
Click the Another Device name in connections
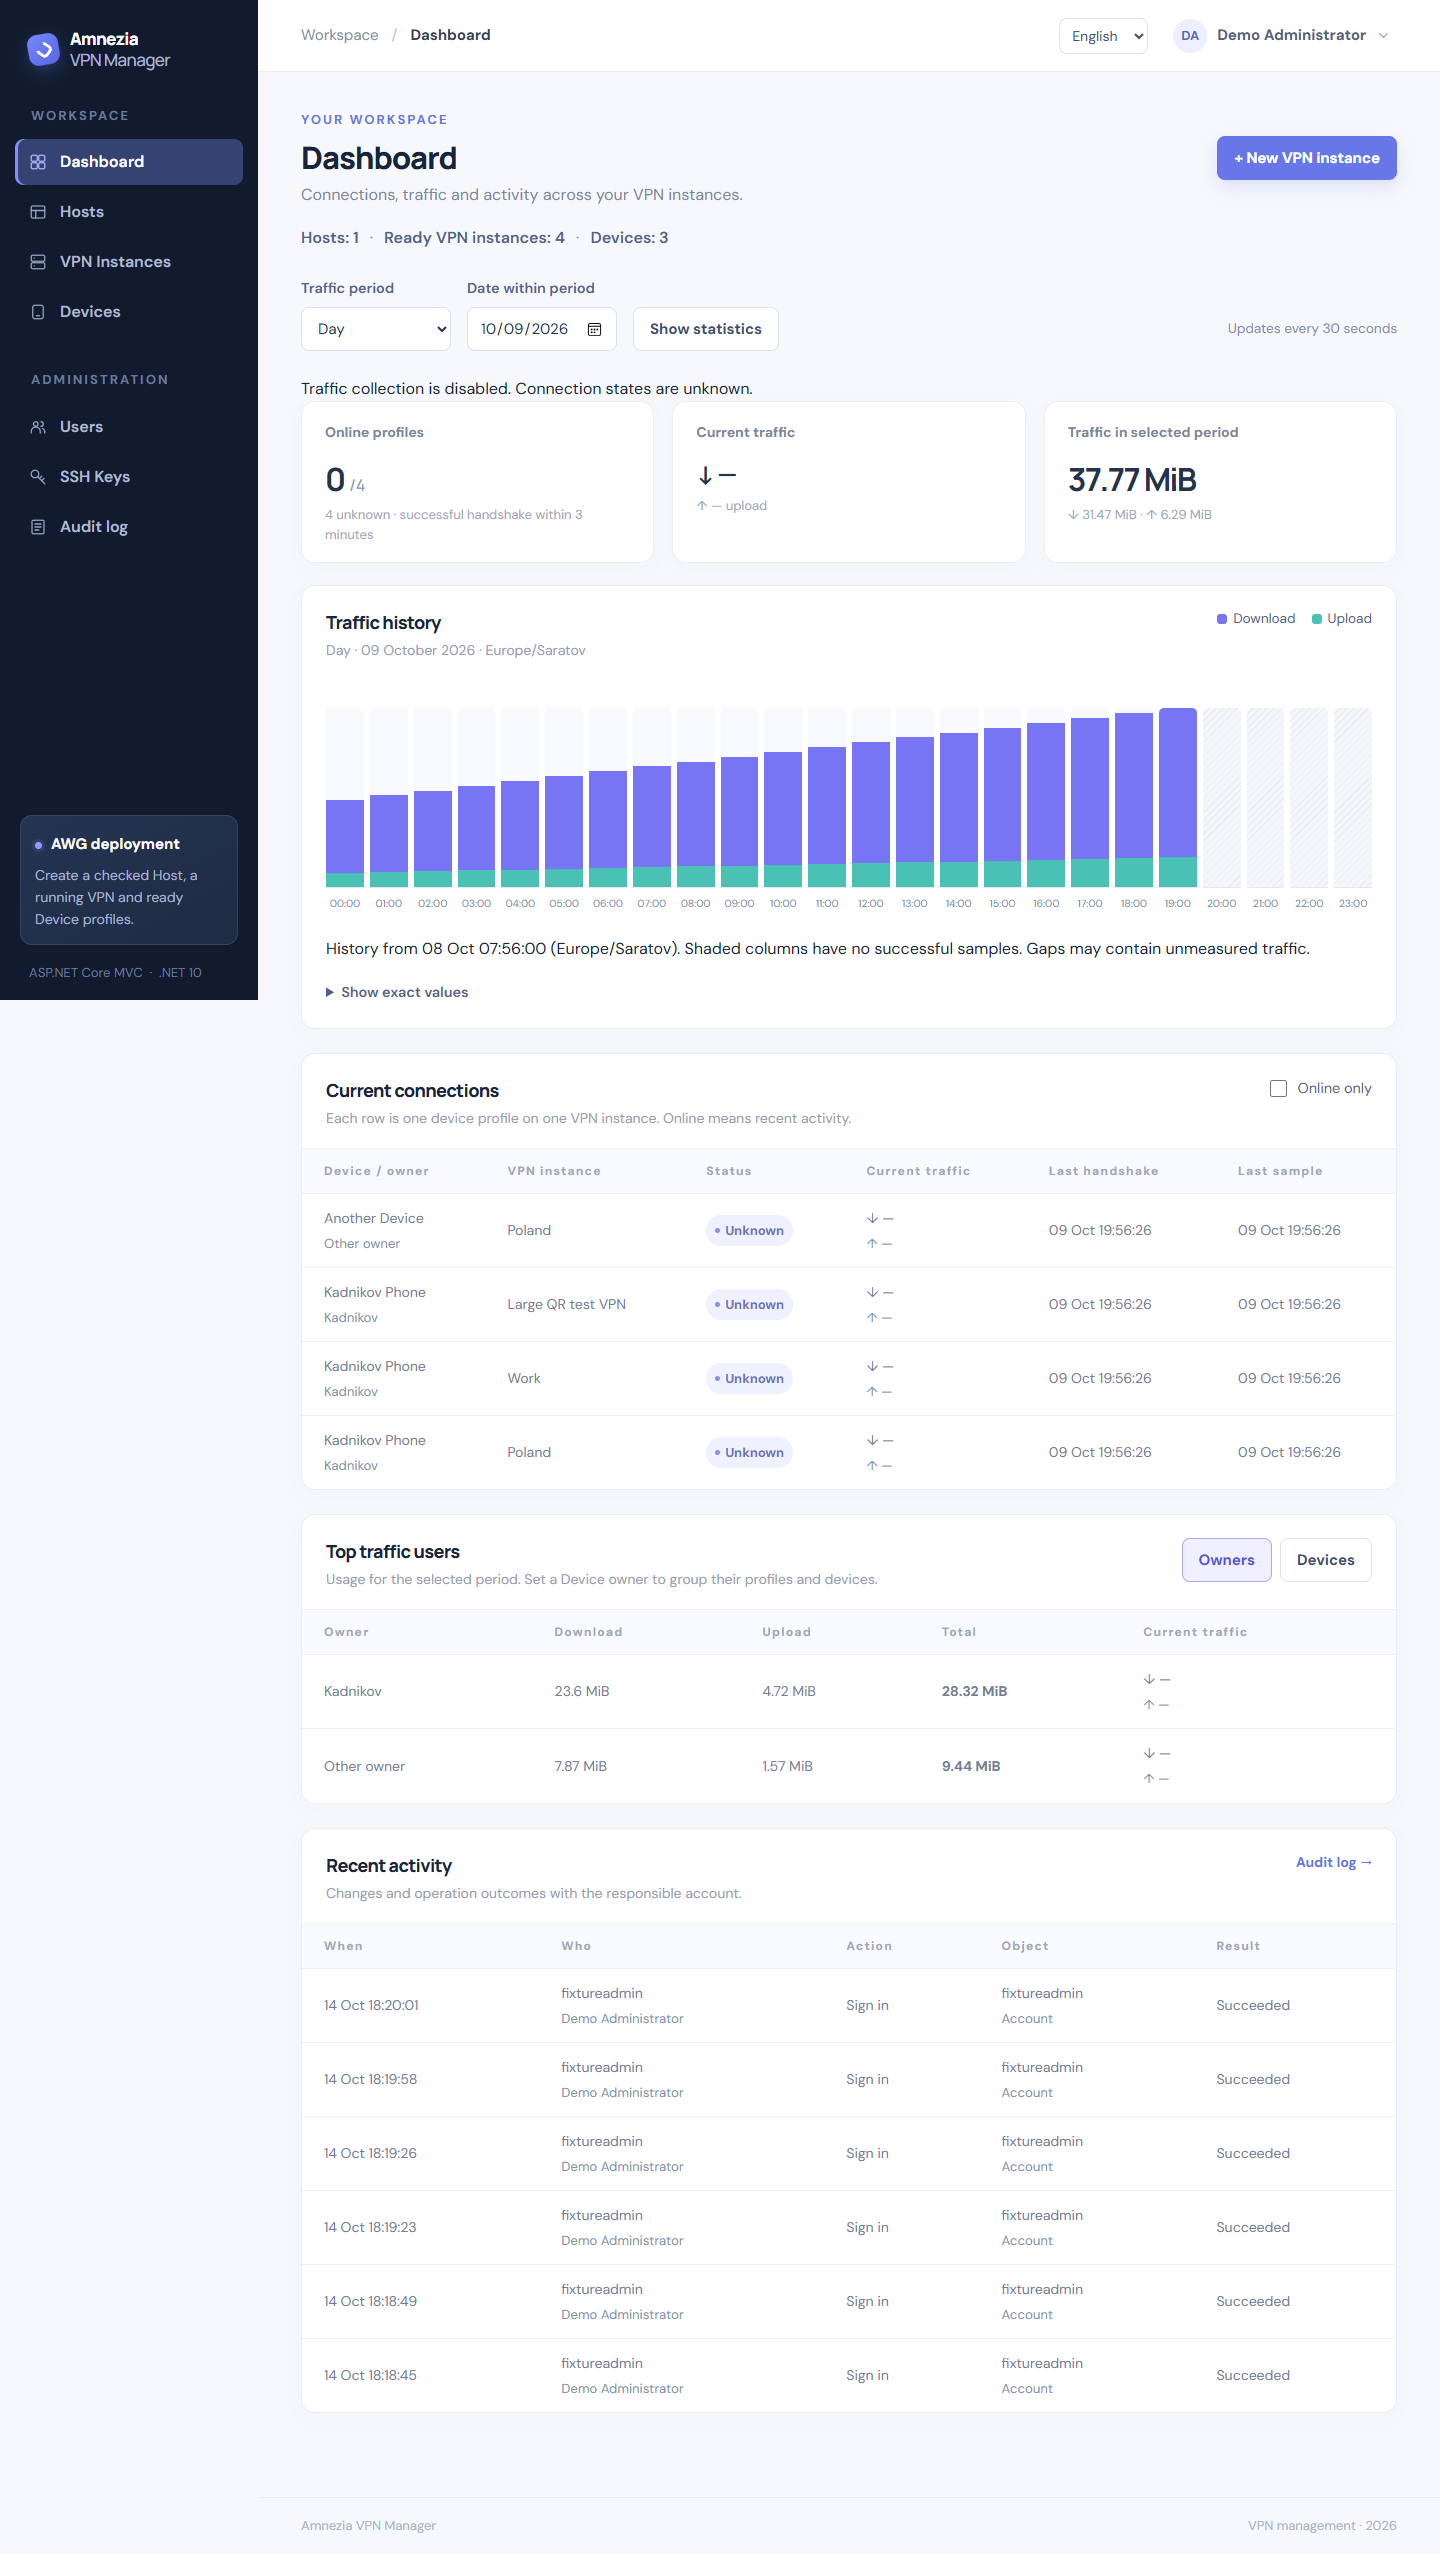374,1218
